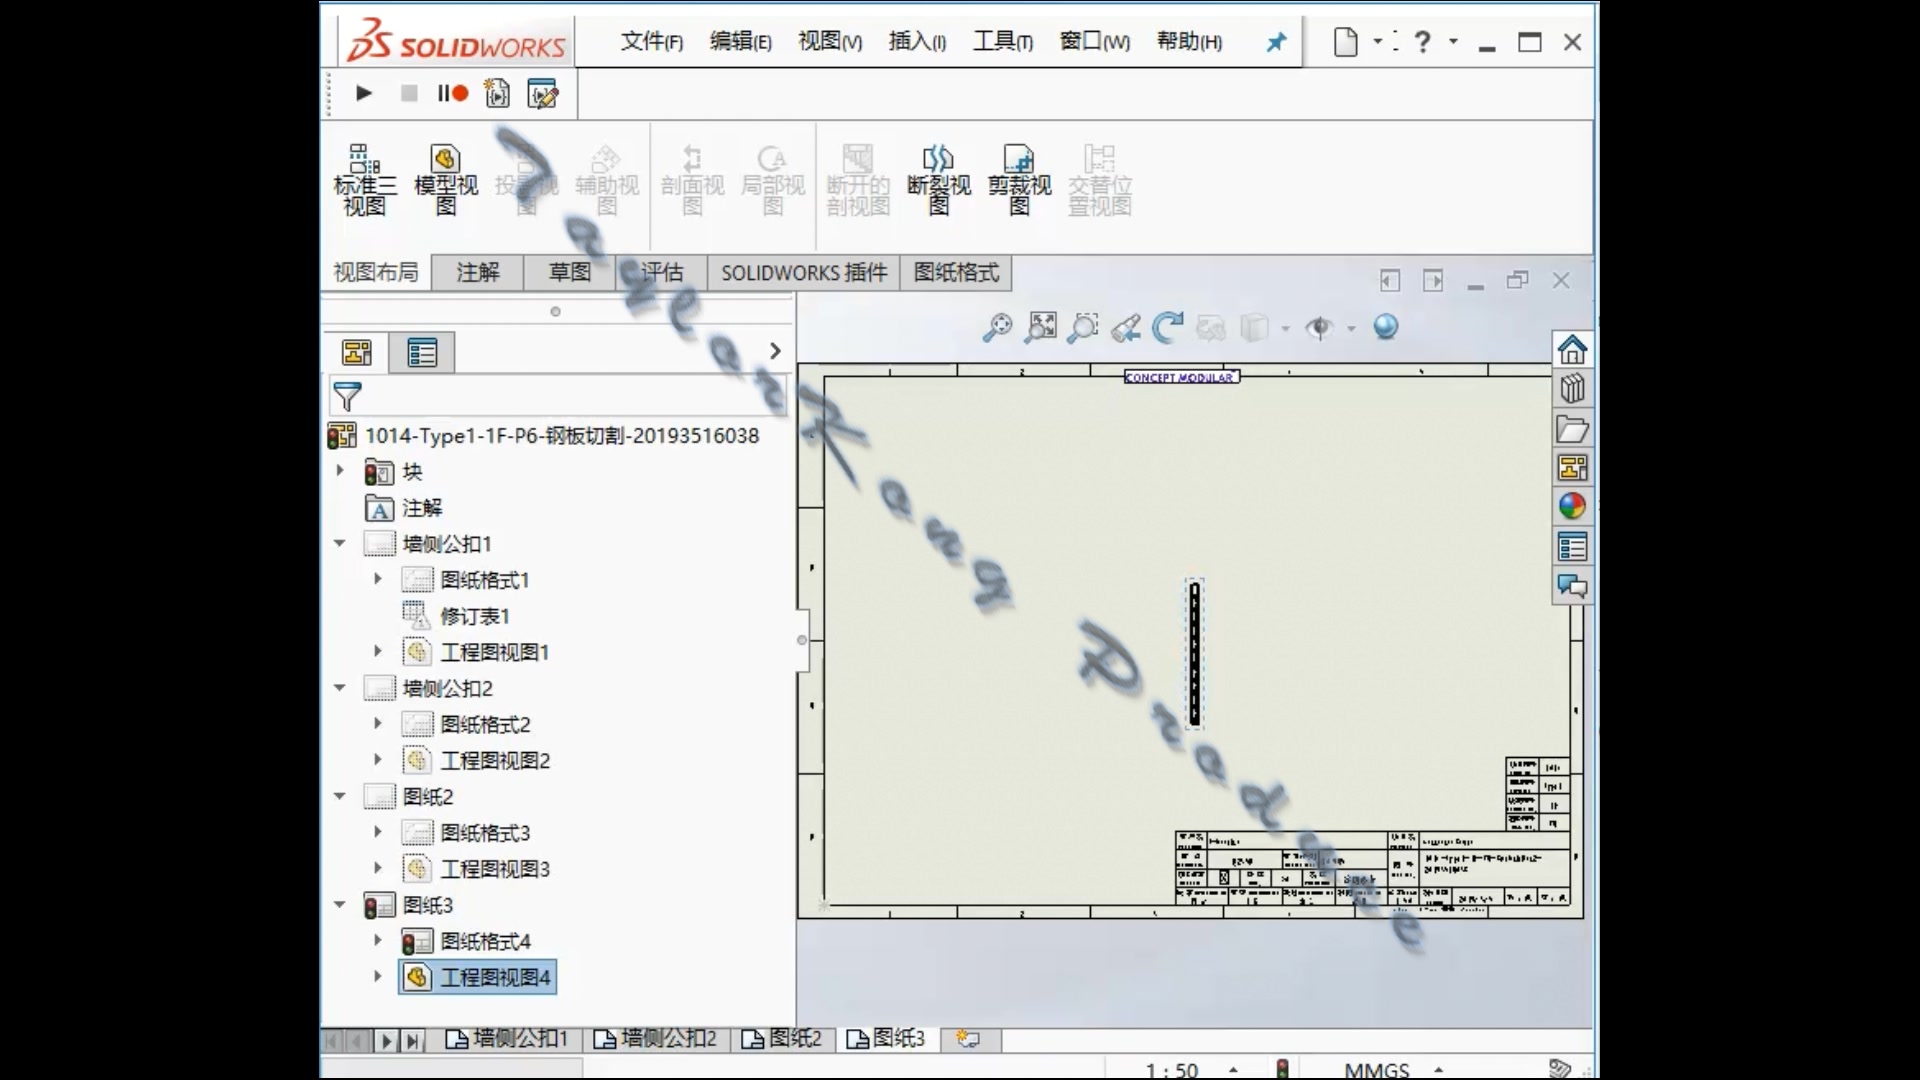Select the 剪裁视图 tool
This screenshot has width=1920, height=1080.
(x=1018, y=180)
